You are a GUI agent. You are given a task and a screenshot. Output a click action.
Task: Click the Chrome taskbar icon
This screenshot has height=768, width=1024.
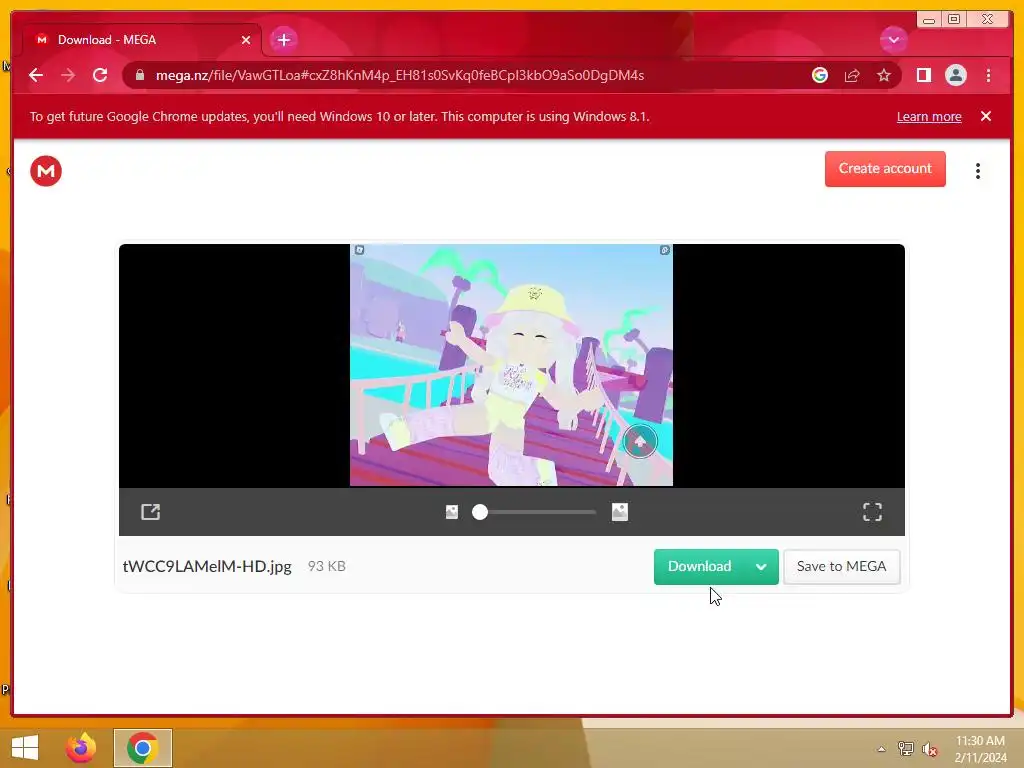click(142, 748)
